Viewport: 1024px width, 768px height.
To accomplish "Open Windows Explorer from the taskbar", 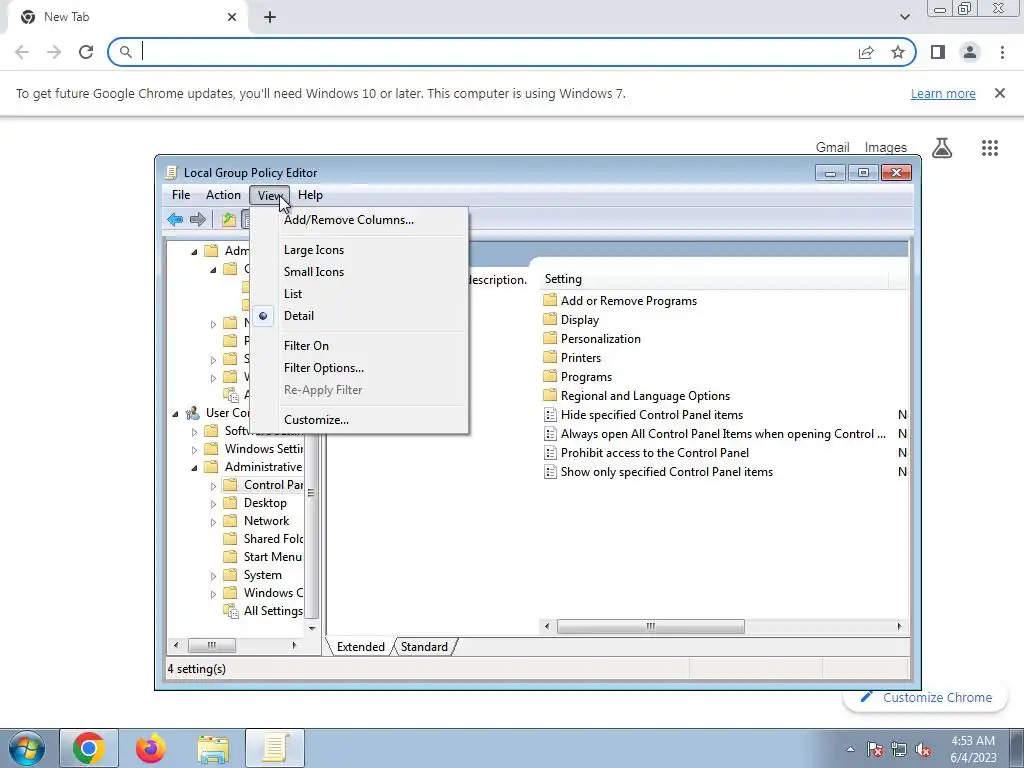I will coord(213,748).
